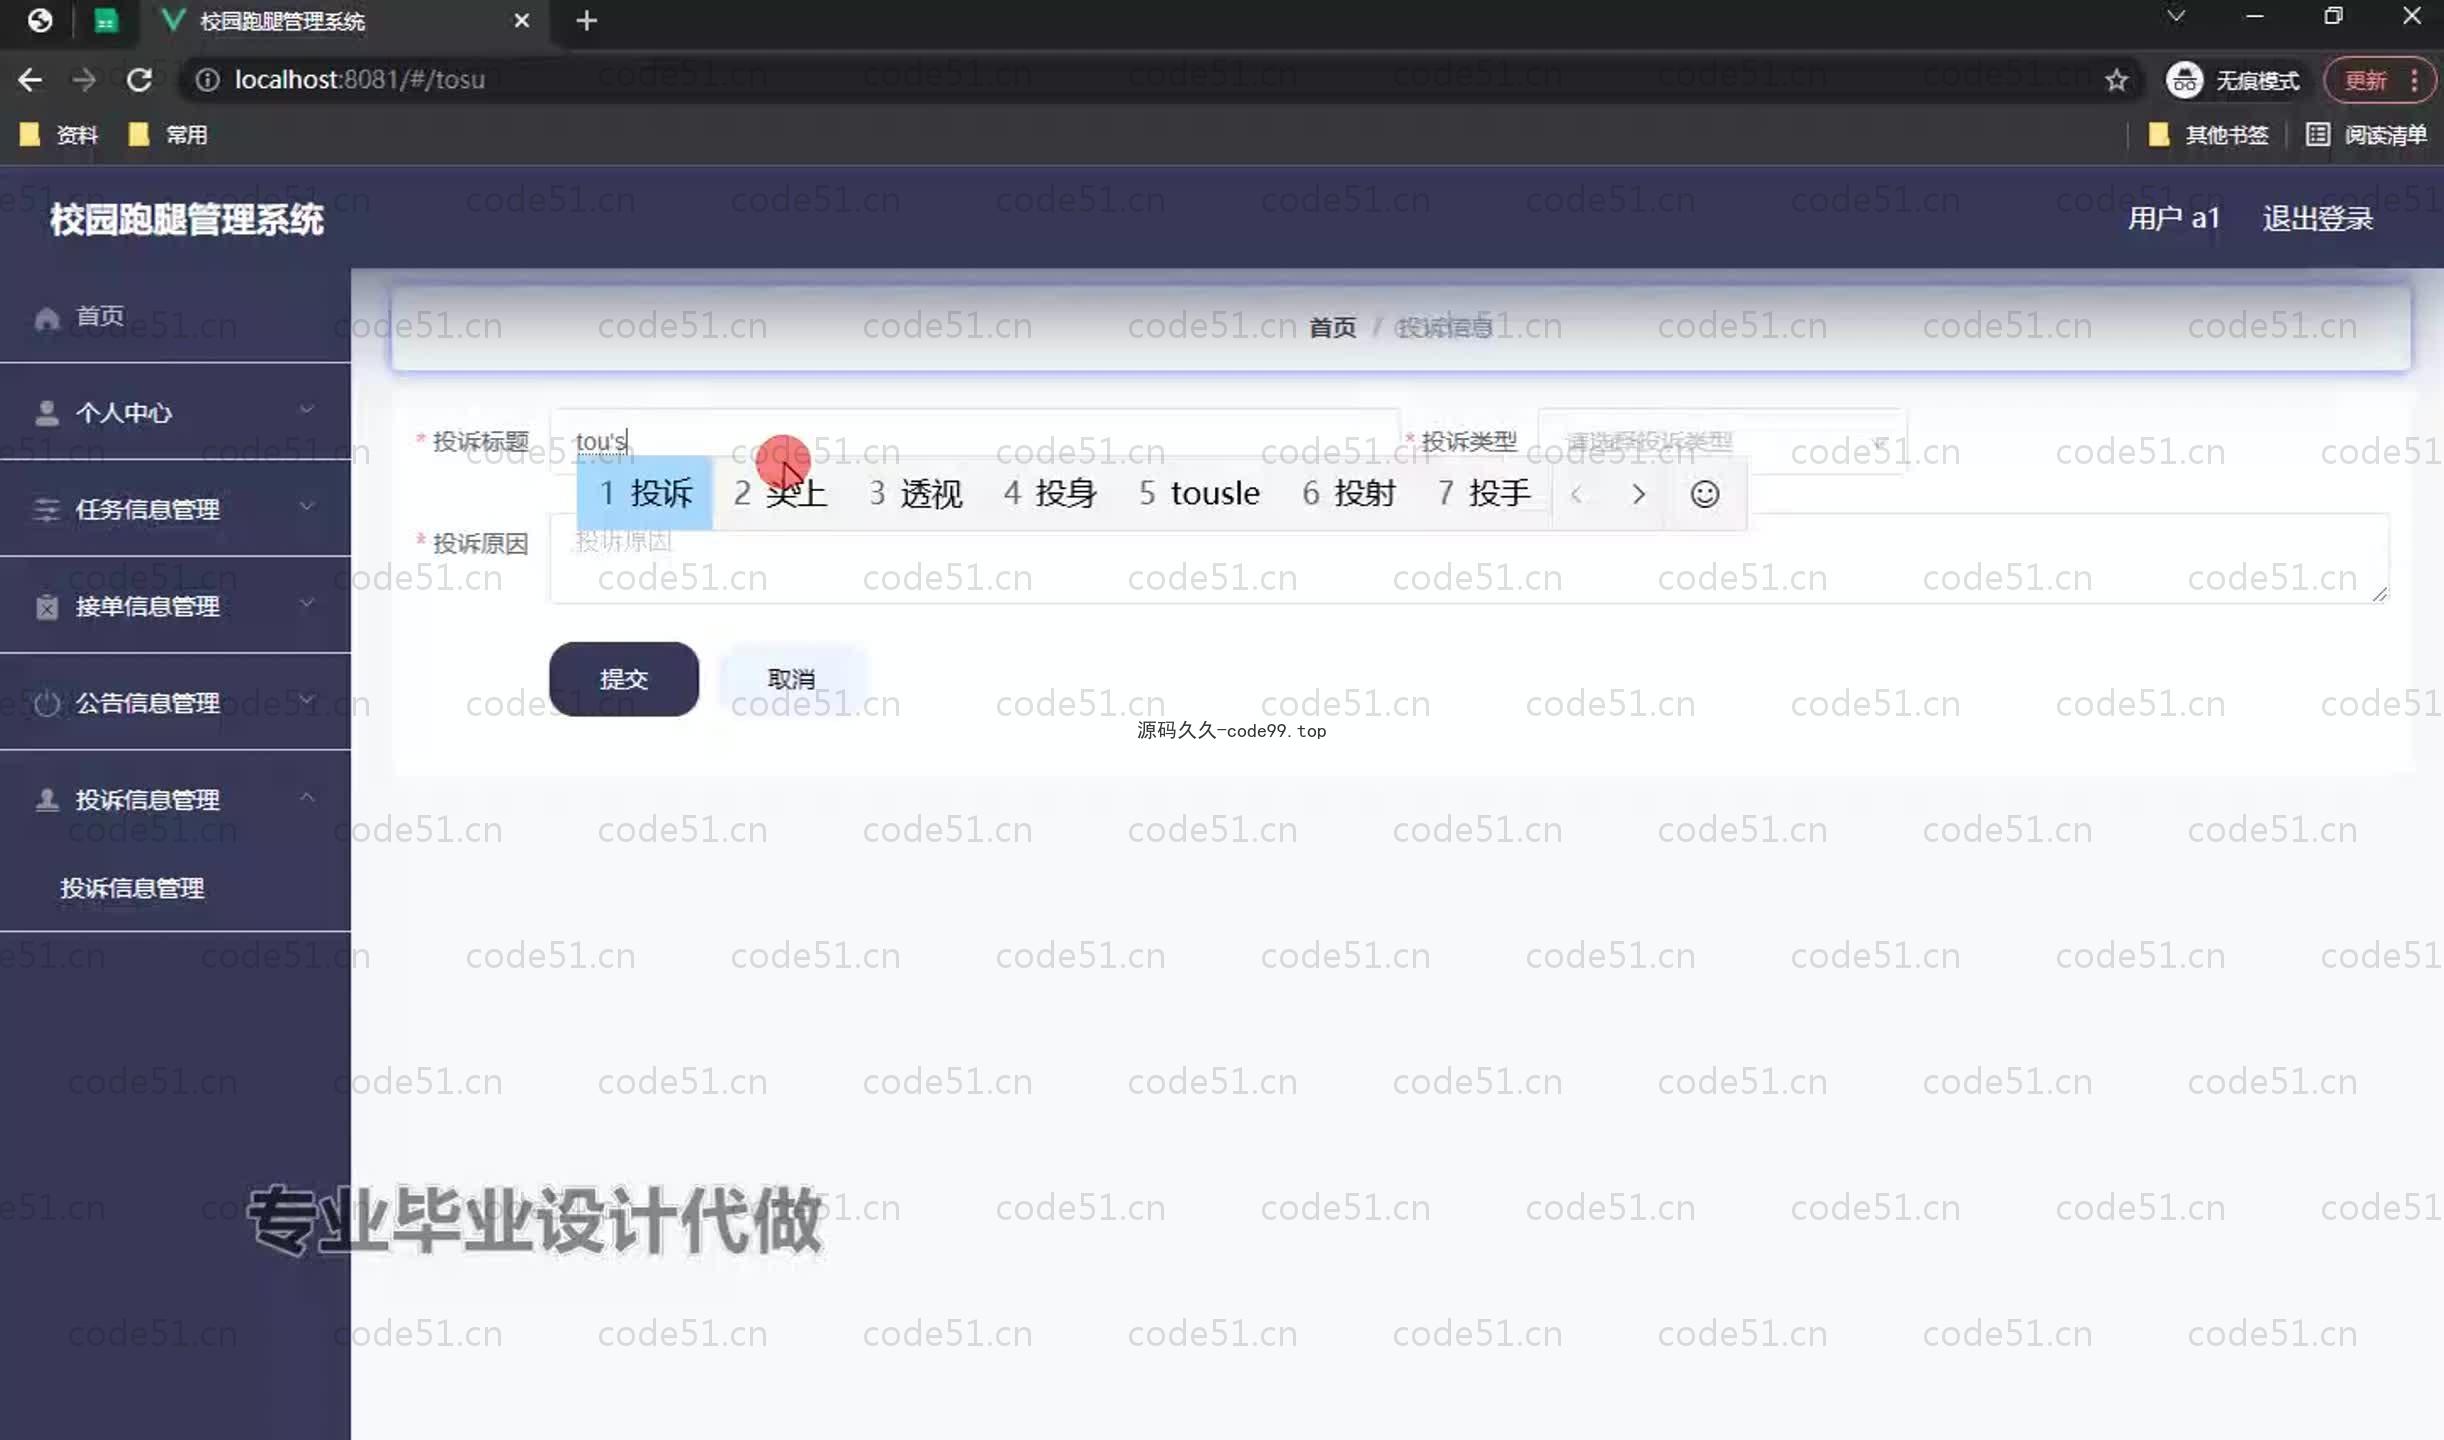The image size is (2444, 1440).
Task: Go to next IME candidate page arrow
Action: pyautogui.click(x=1638, y=494)
